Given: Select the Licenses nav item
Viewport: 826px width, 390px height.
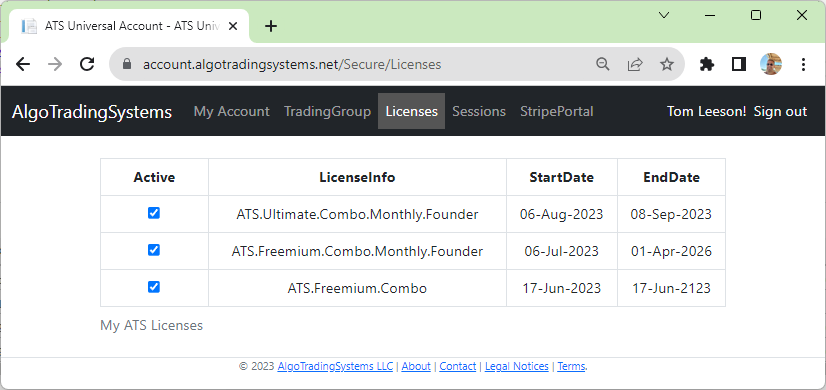Looking at the screenshot, I should click(x=411, y=111).
